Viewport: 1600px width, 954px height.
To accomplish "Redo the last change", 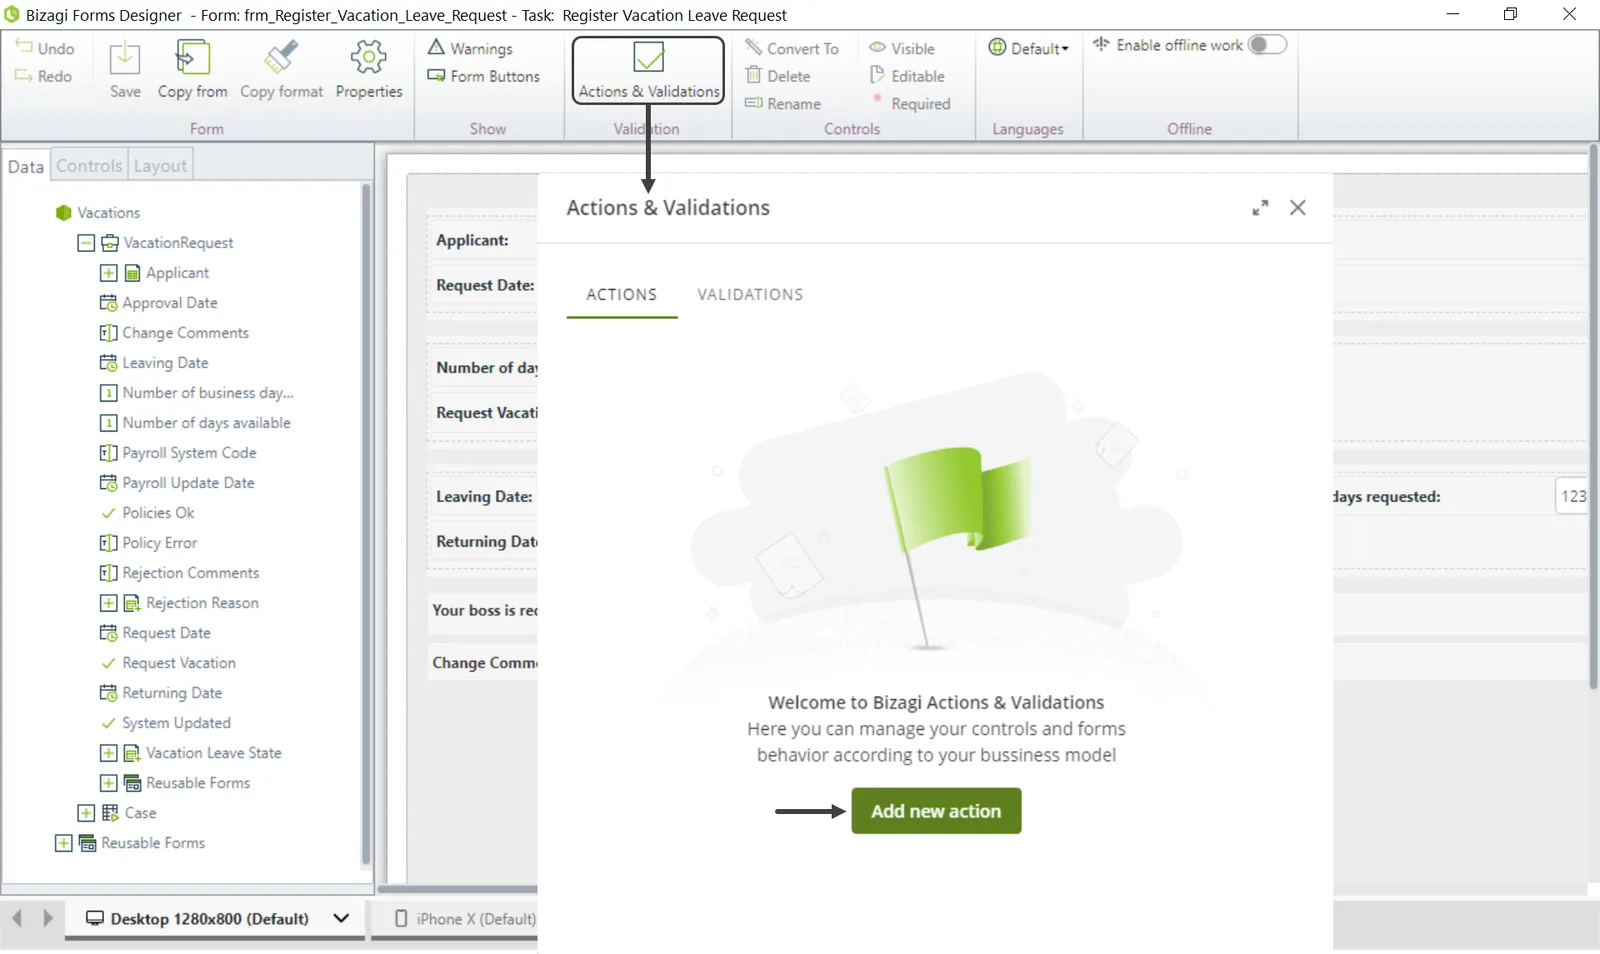I will [44, 76].
